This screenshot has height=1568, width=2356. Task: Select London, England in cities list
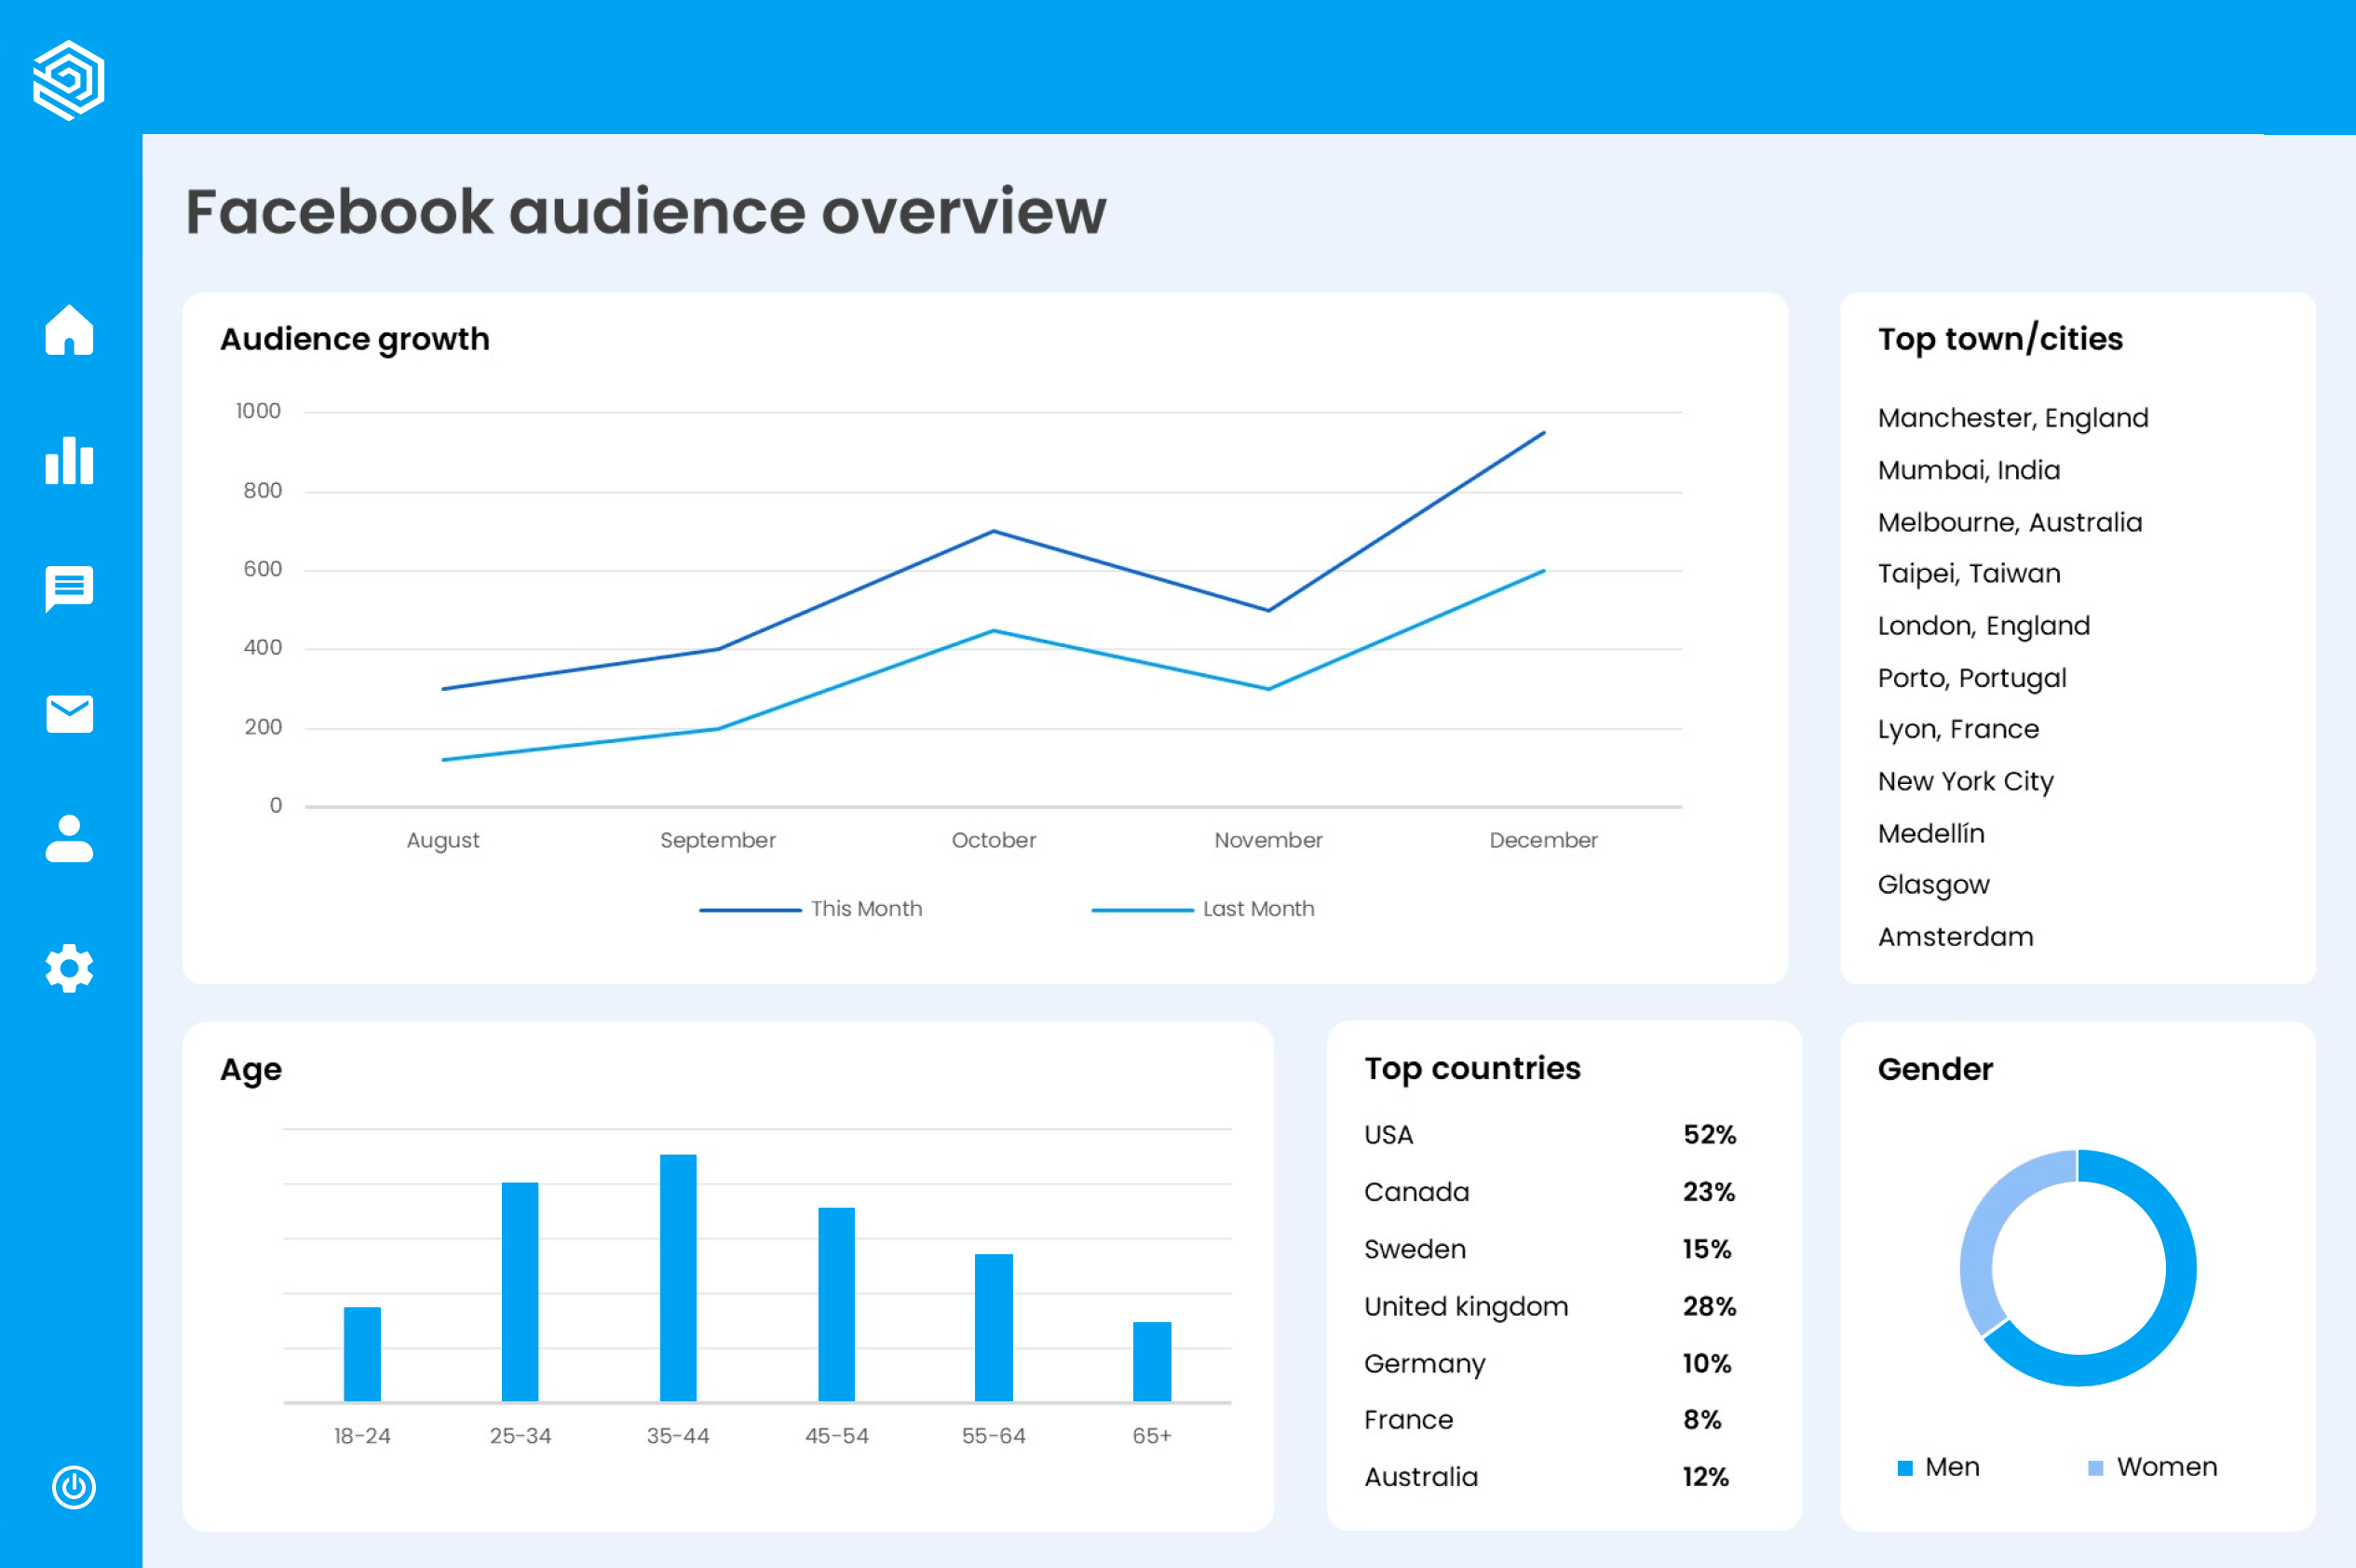pyautogui.click(x=1984, y=626)
